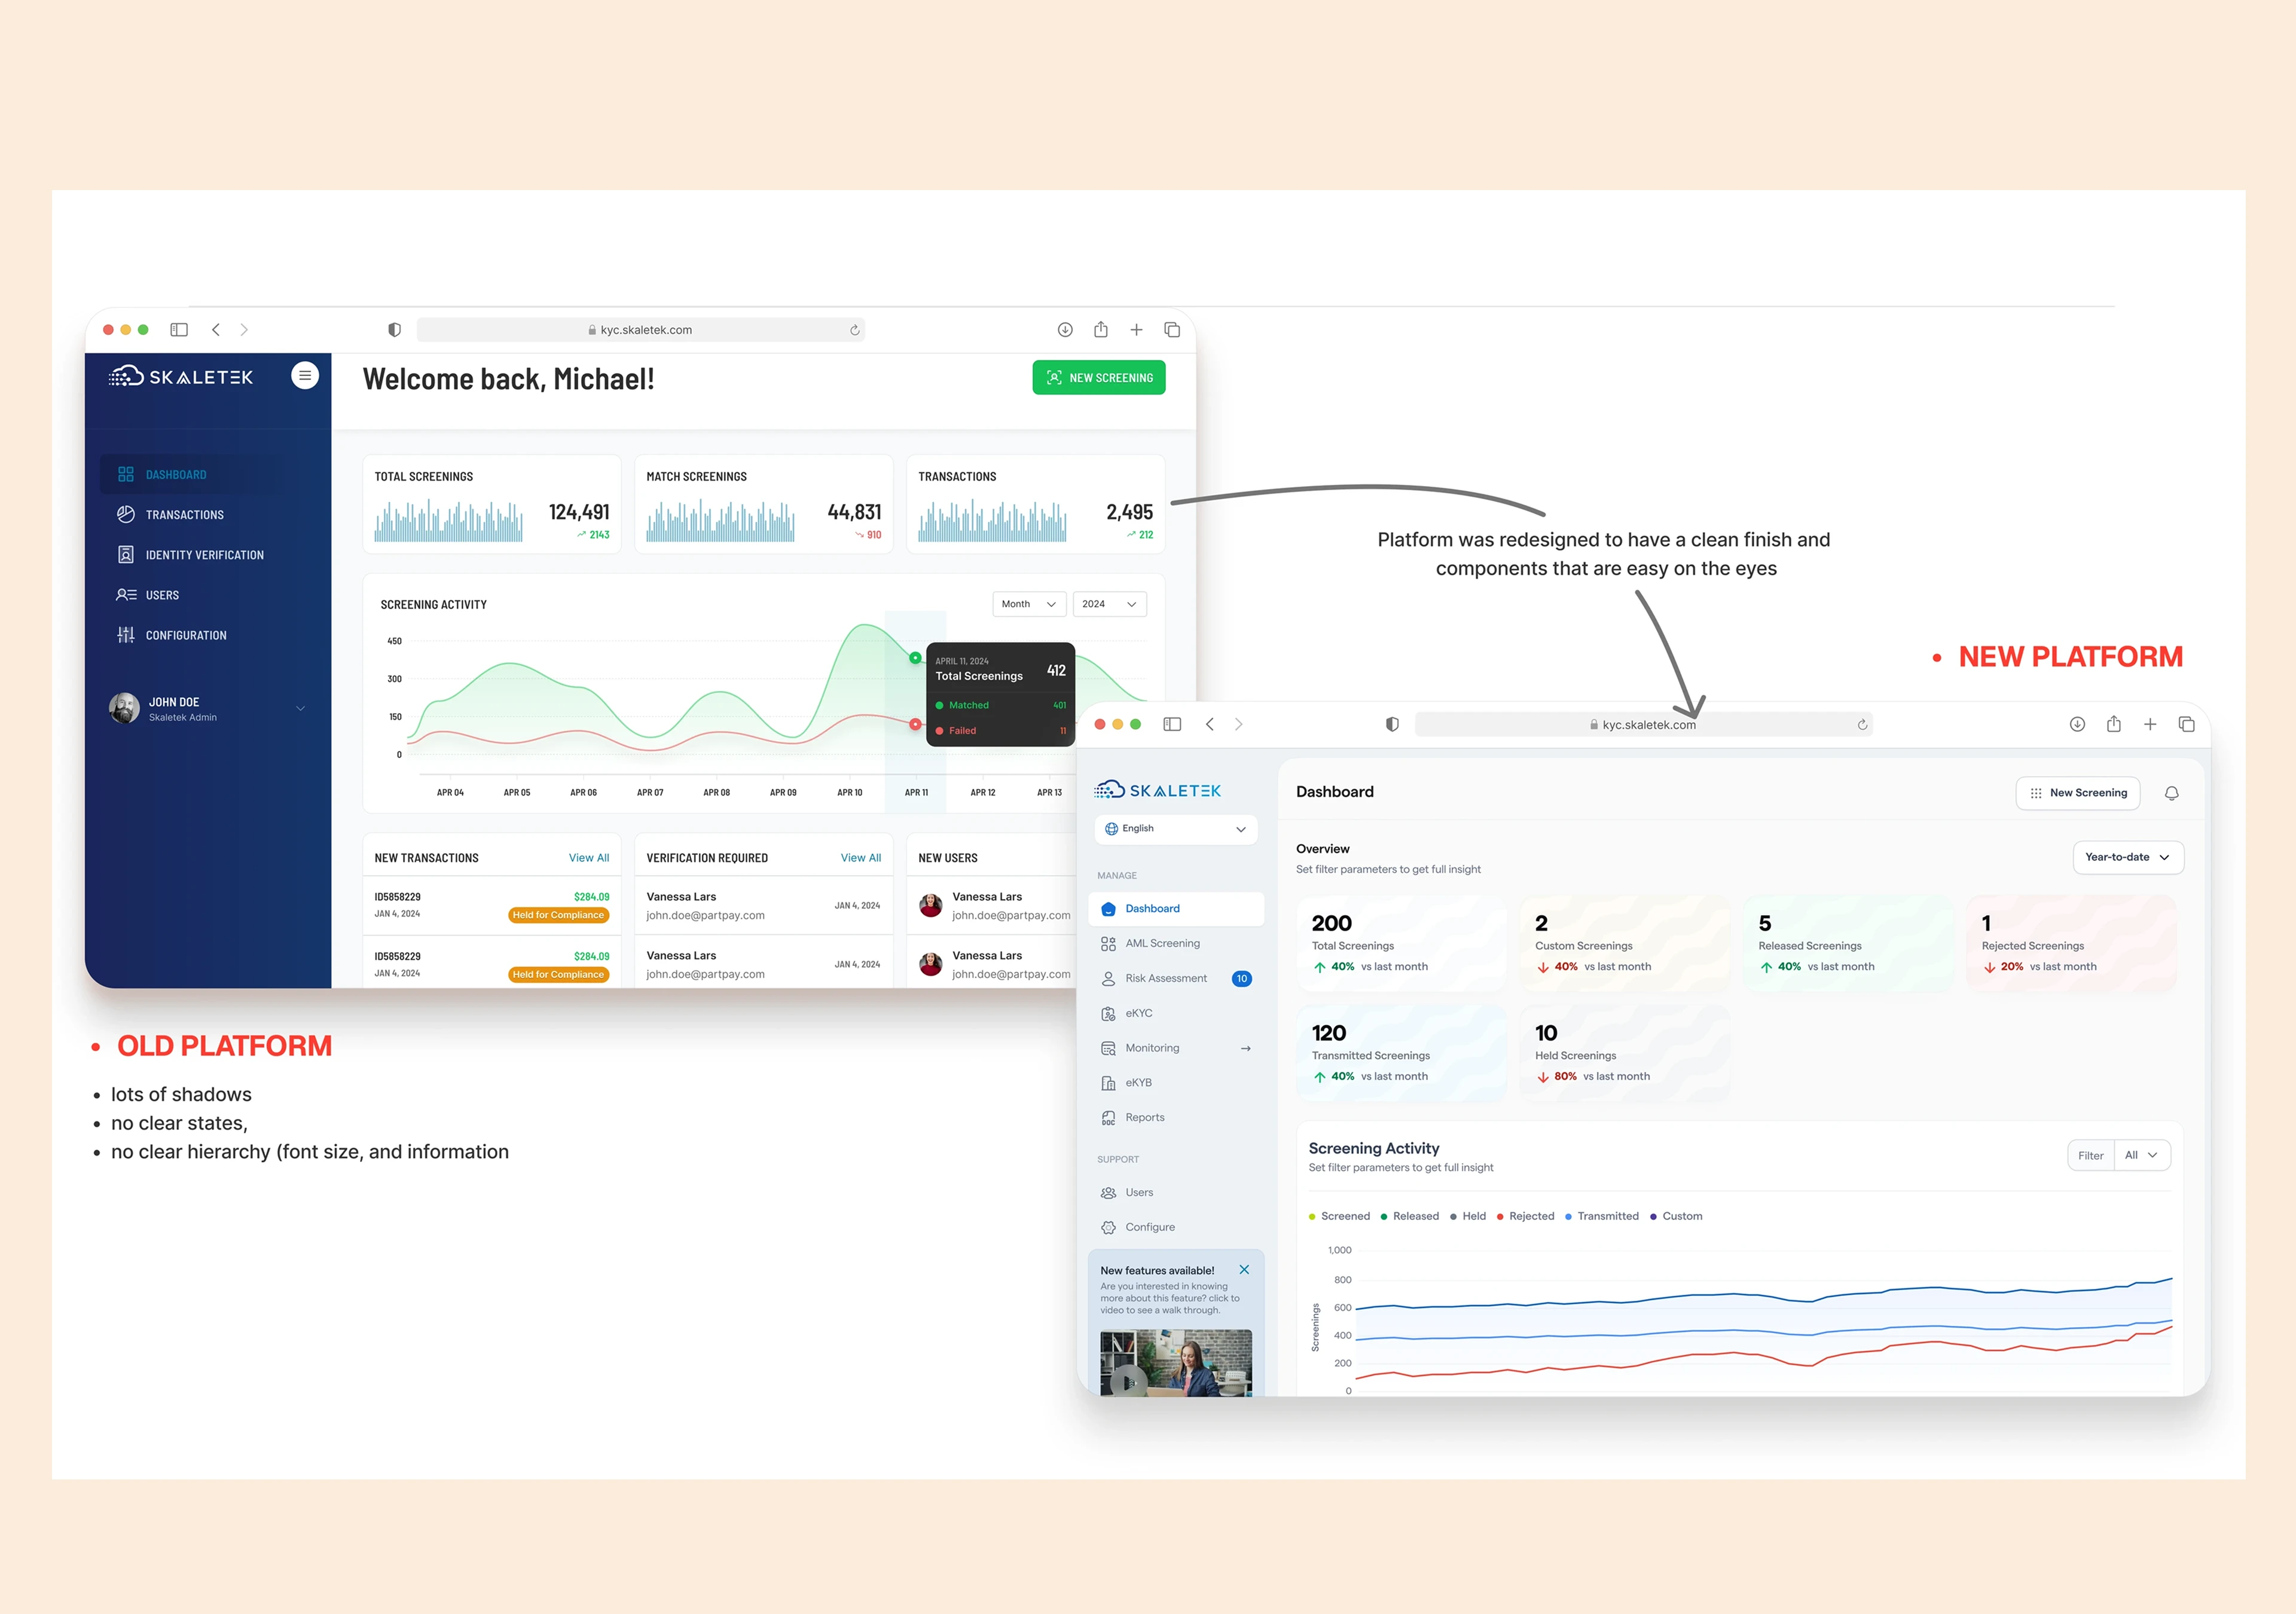Click the Reports sidebar item

click(x=1144, y=1117)
